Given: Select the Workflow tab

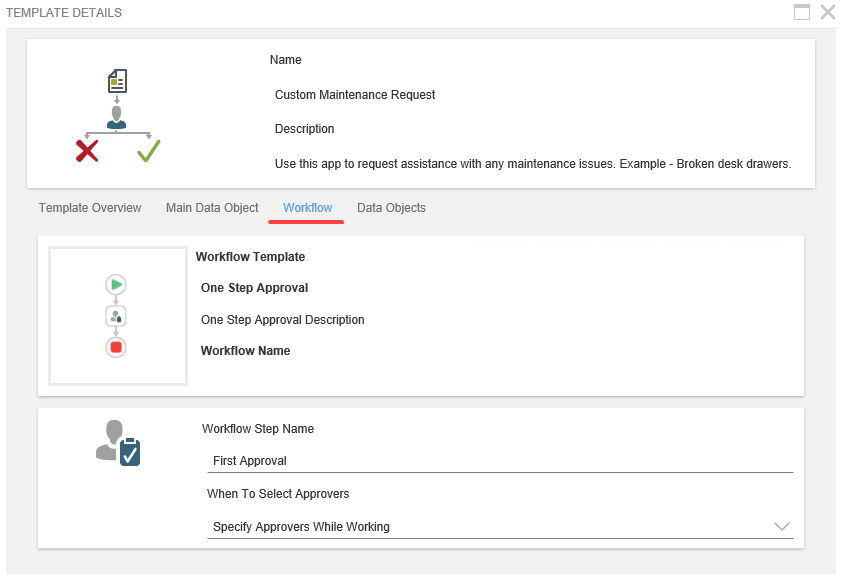Looking at the screenshot, I should pyautogui.click(x=307, y=208).
